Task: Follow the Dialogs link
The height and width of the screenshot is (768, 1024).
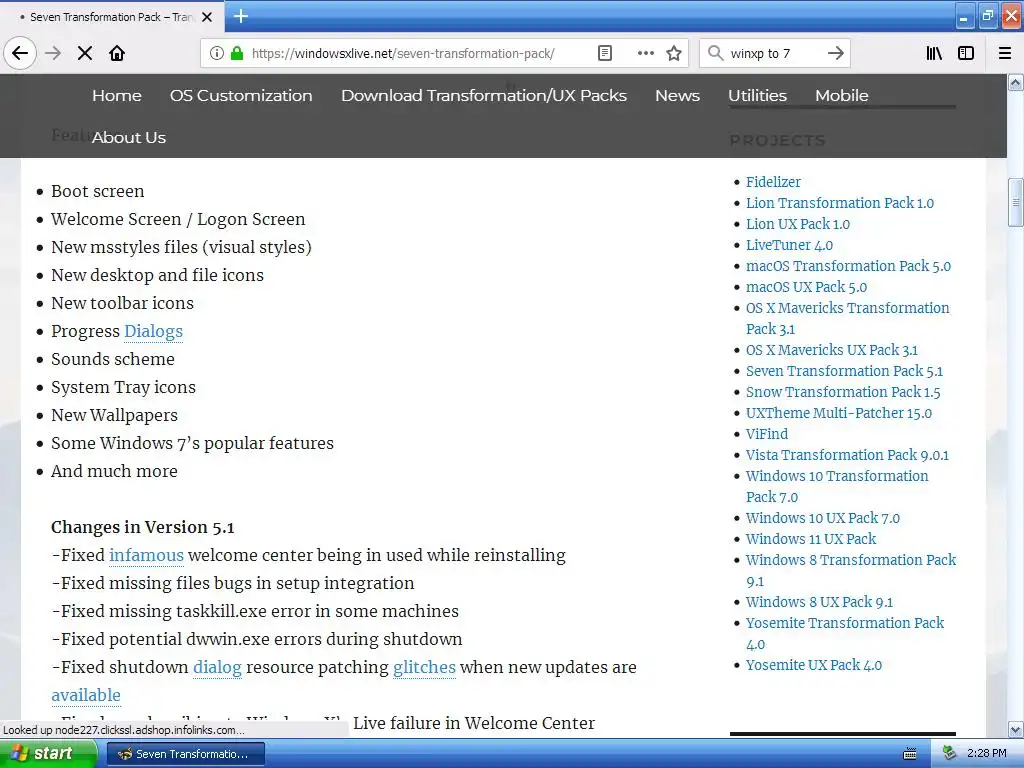Action: (x=153, y=331)
